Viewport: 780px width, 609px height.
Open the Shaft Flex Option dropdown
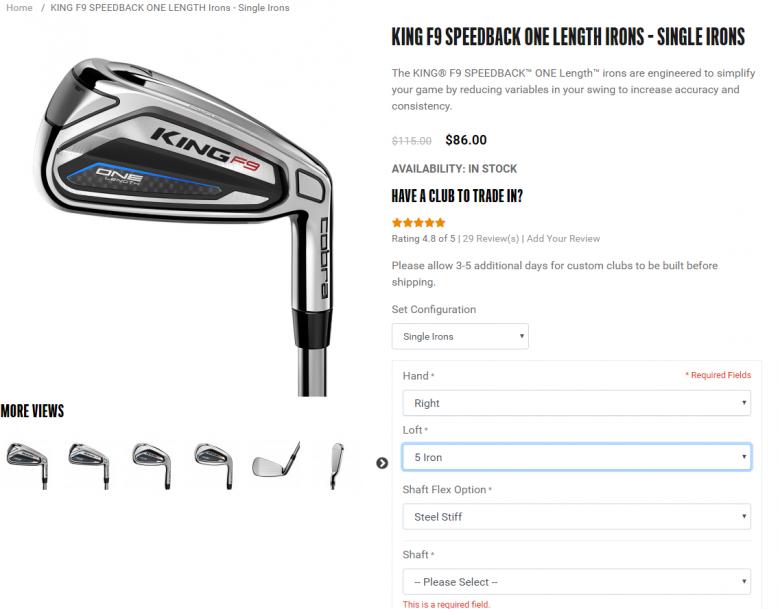coord(577,516)
